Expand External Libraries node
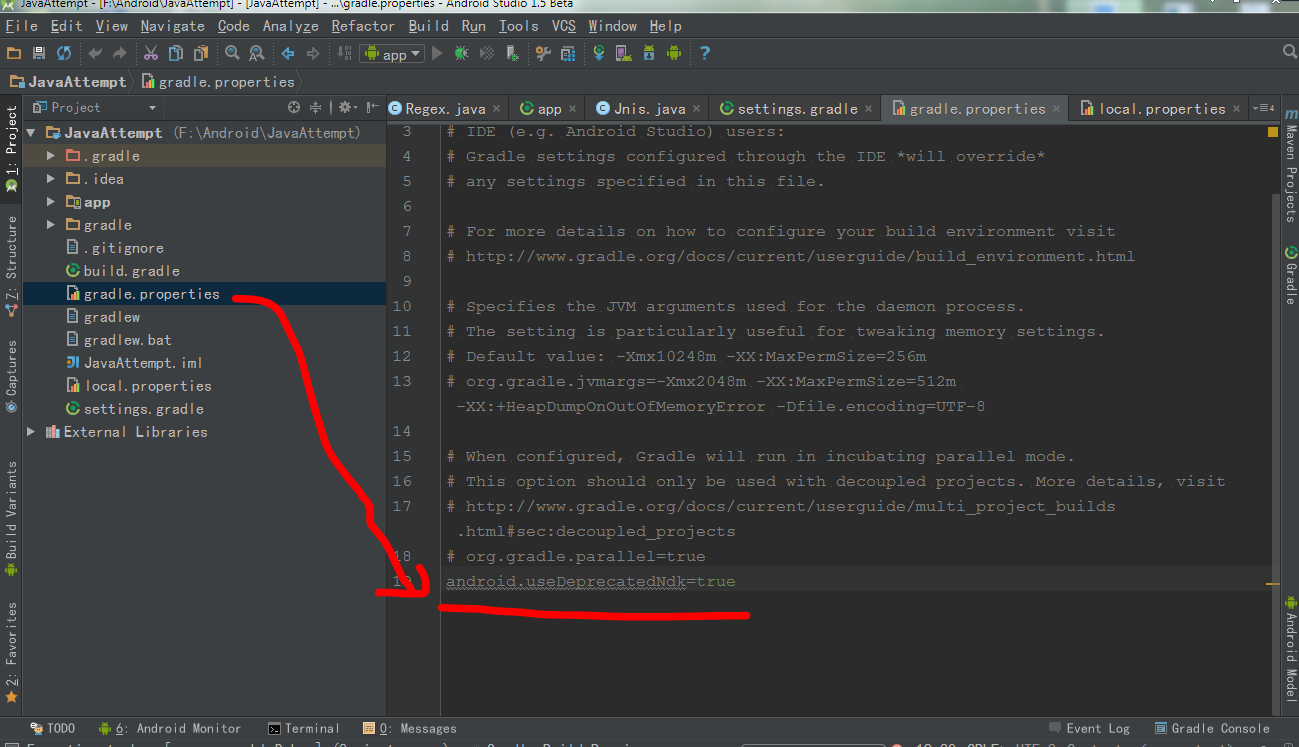 31,432
